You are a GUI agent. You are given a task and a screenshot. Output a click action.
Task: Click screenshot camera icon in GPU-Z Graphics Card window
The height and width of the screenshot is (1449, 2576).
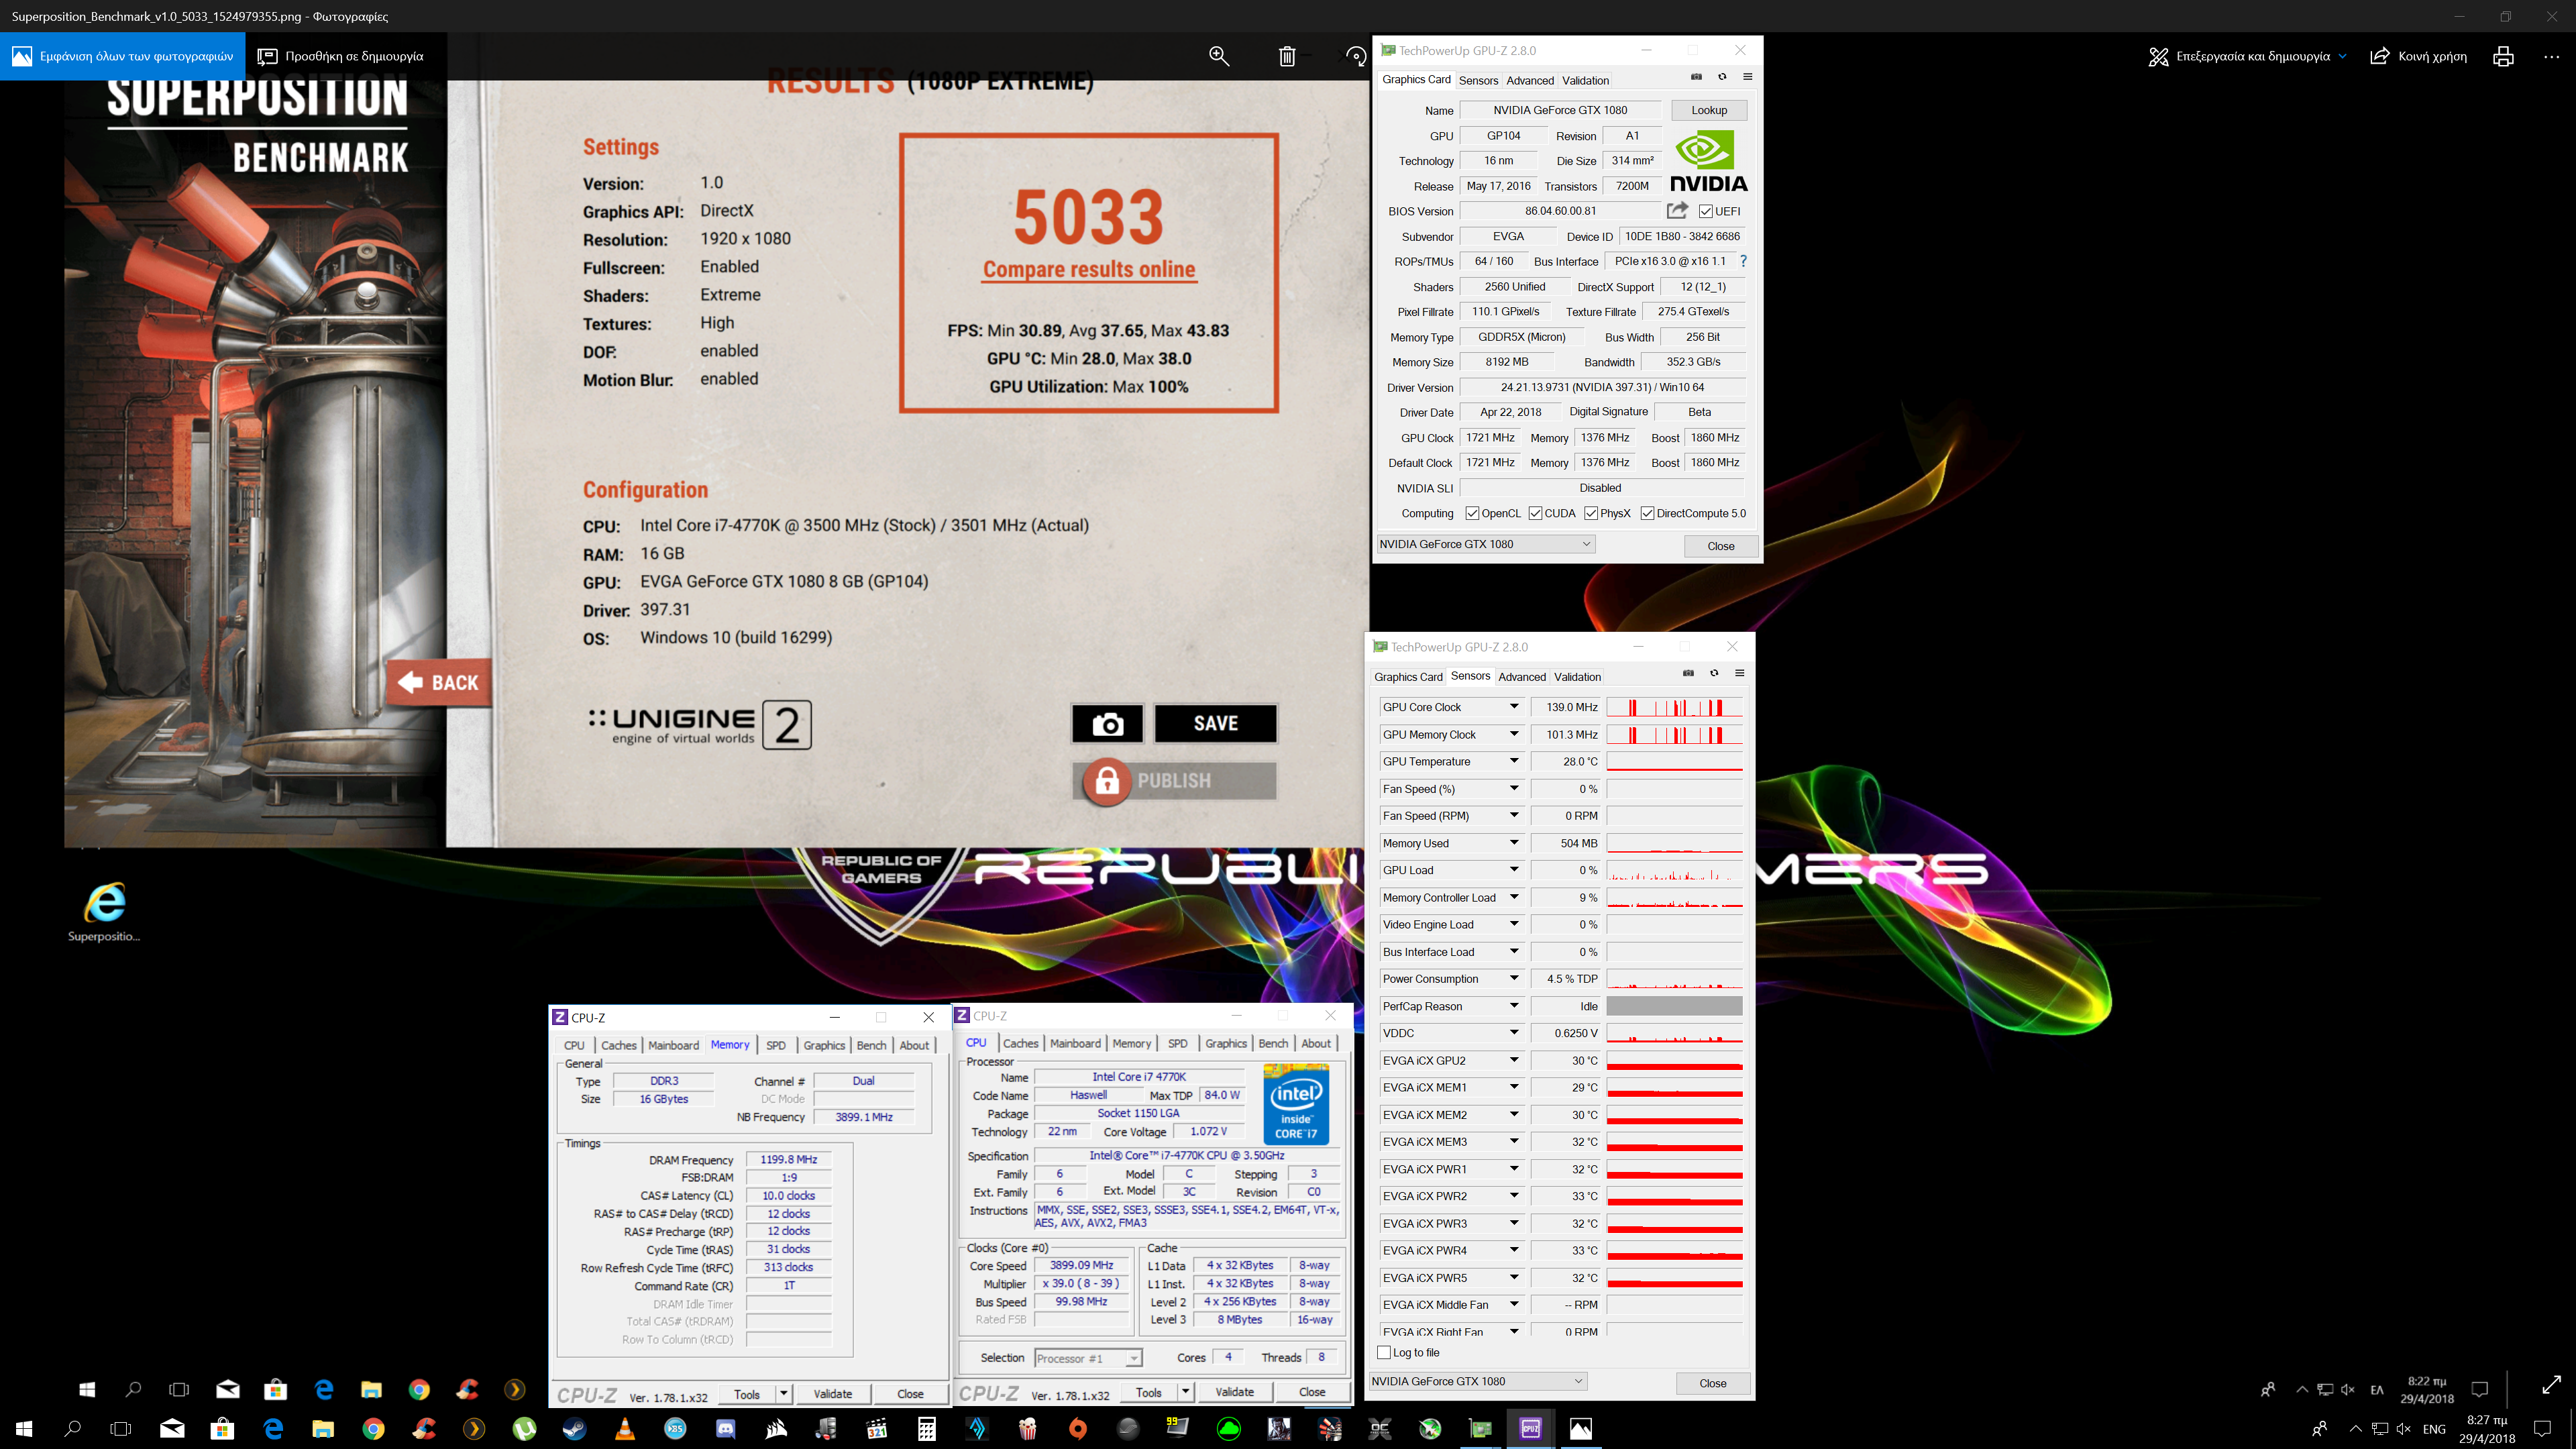1696,77
